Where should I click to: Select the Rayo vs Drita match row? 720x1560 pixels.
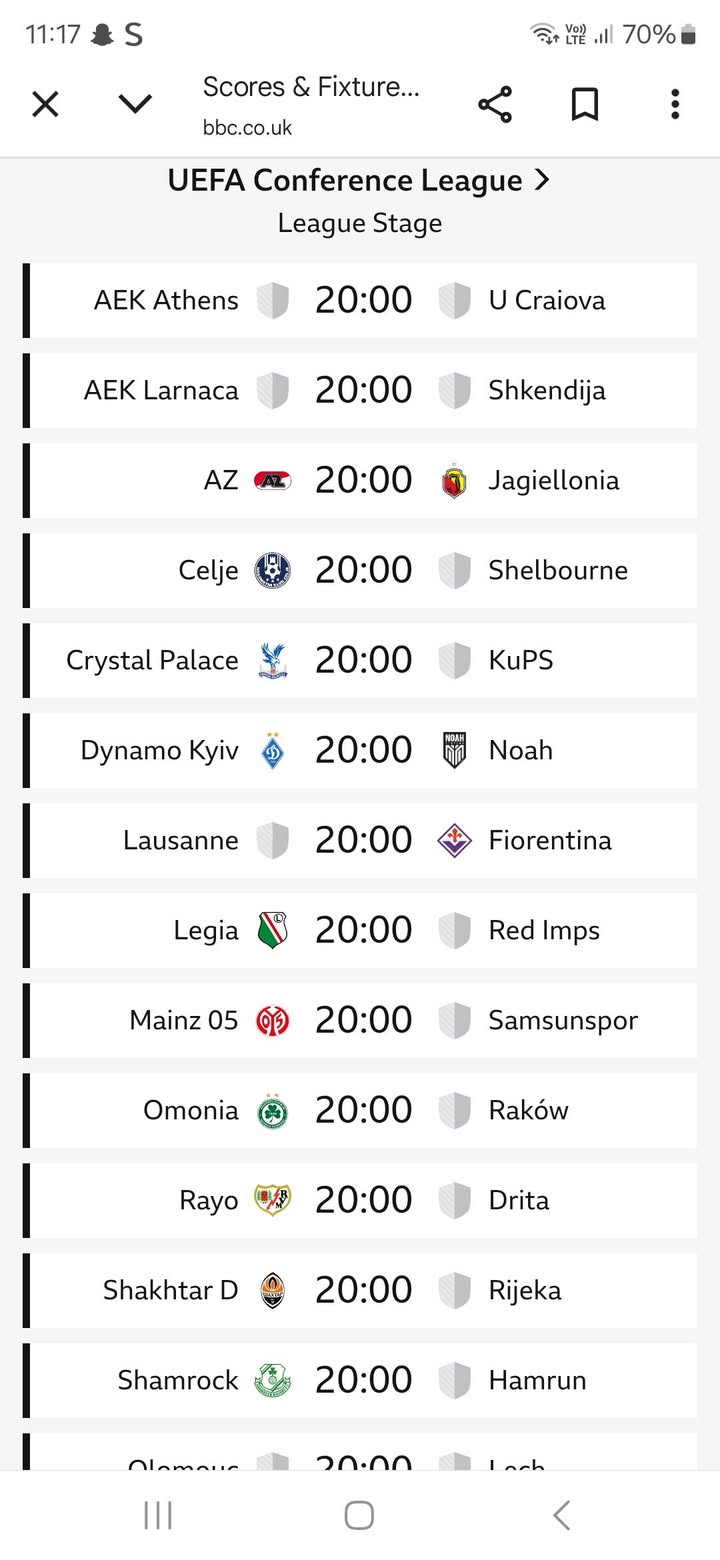(x=362, y=1200)
